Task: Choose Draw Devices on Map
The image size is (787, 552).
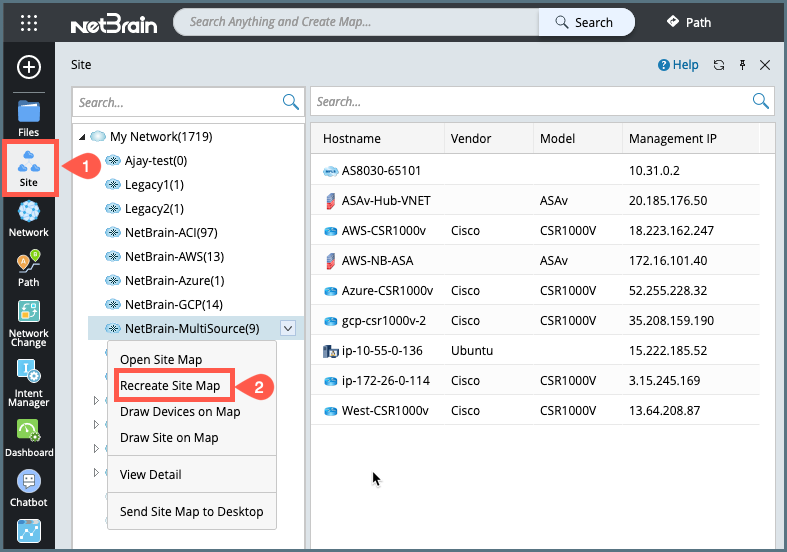Action: pos(180,411)
